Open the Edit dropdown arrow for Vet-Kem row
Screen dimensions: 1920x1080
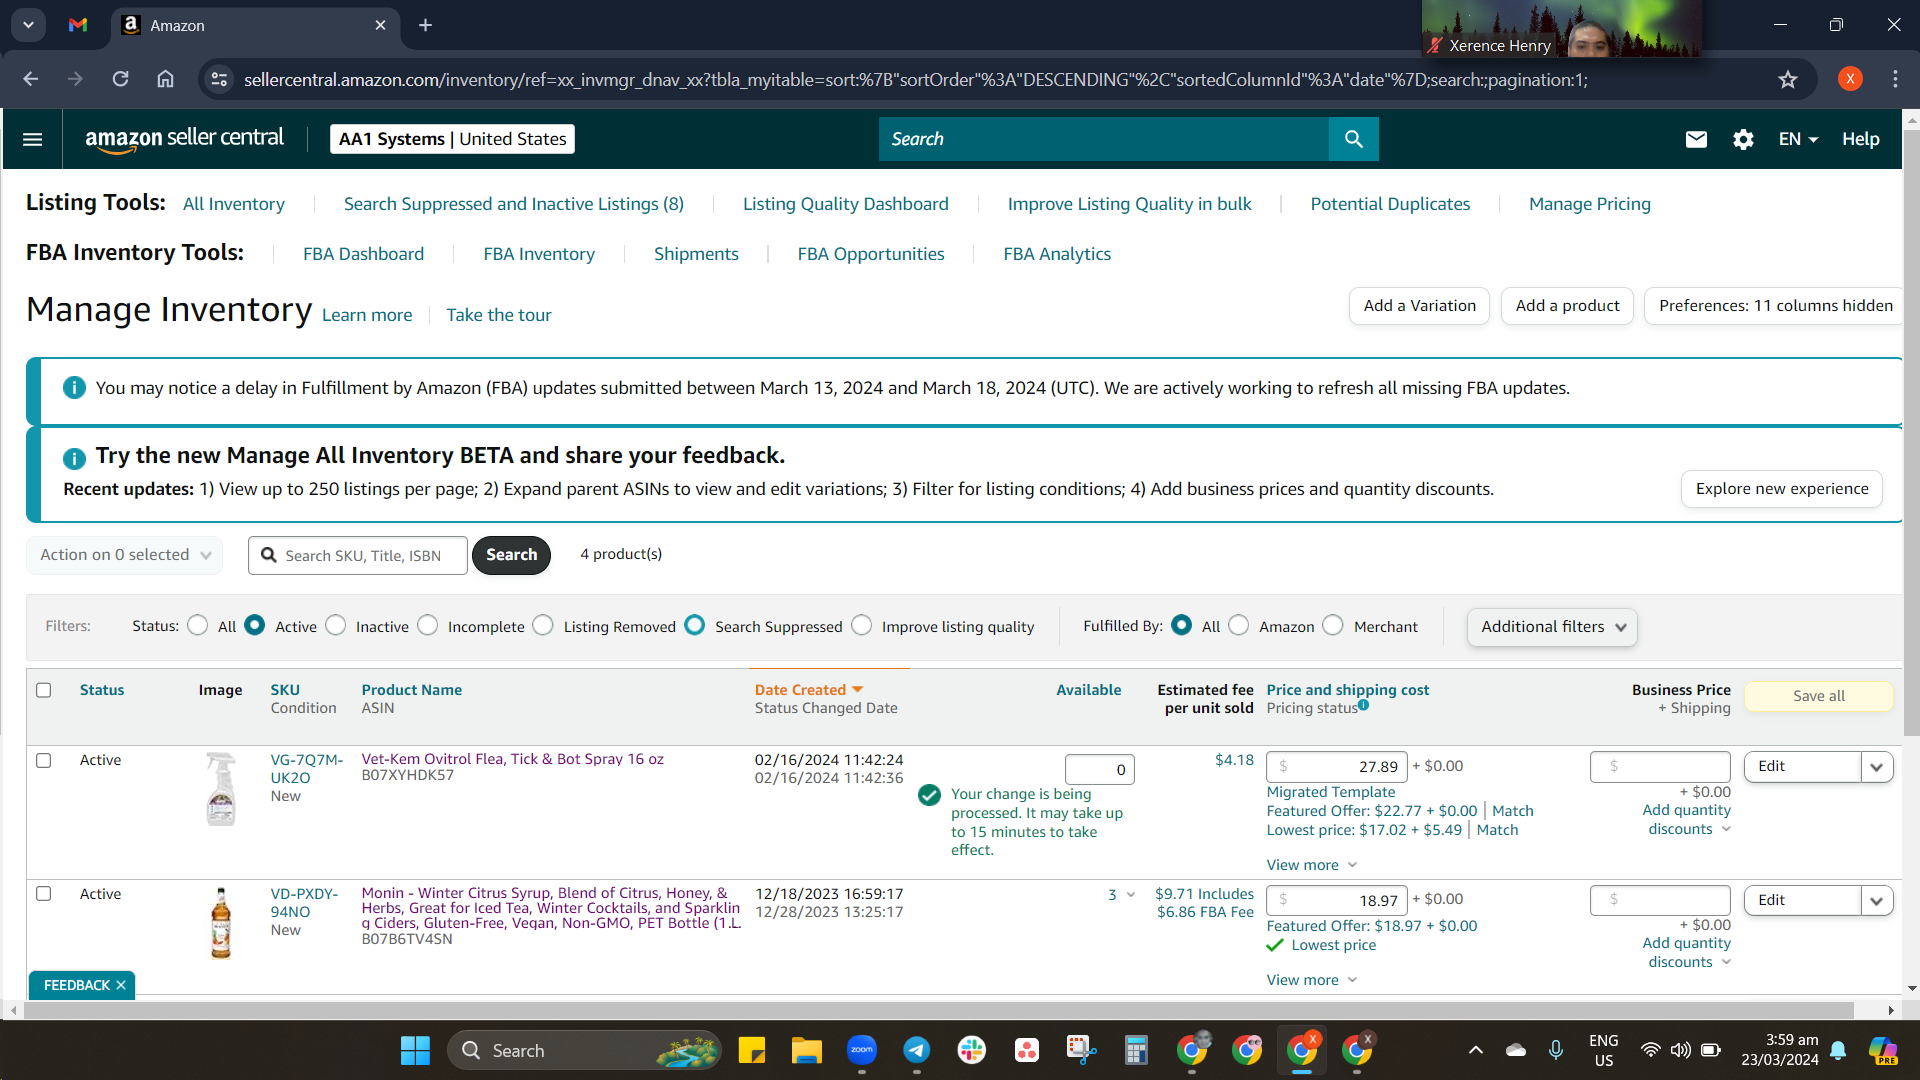point(1877,767)
